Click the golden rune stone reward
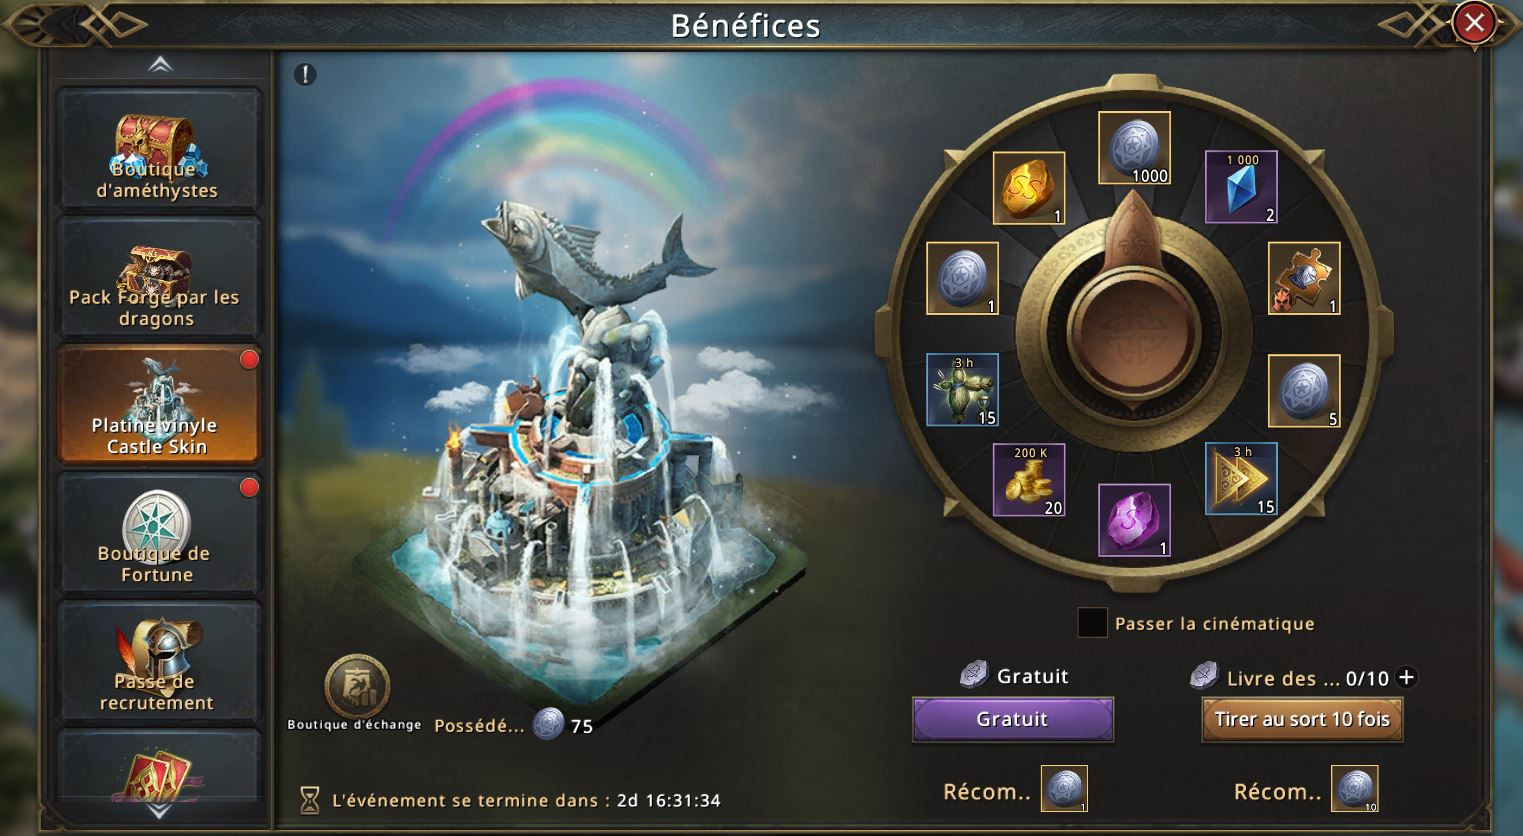This screenshot has height=836, width=1523. click(1029, 188)
